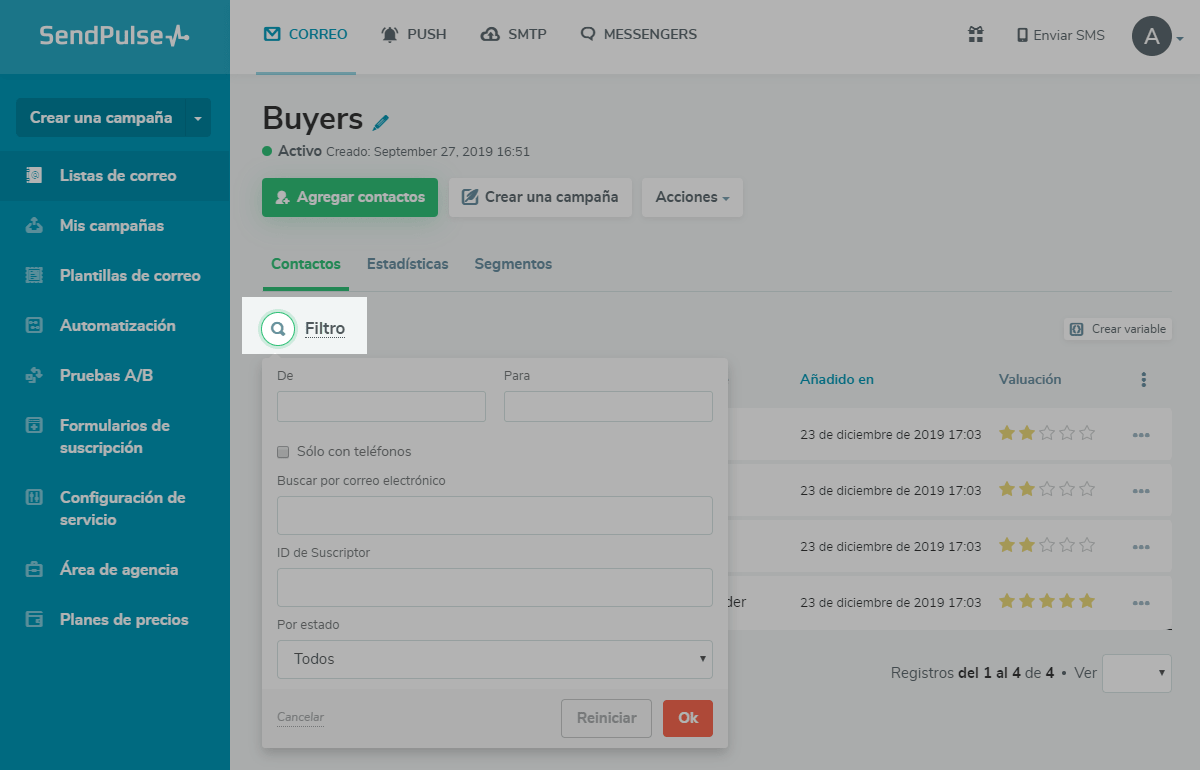Viewport: 1200px width, 770px height.
Task: Click the Área de agencia briefcase icon
Action: pos(34,569)
